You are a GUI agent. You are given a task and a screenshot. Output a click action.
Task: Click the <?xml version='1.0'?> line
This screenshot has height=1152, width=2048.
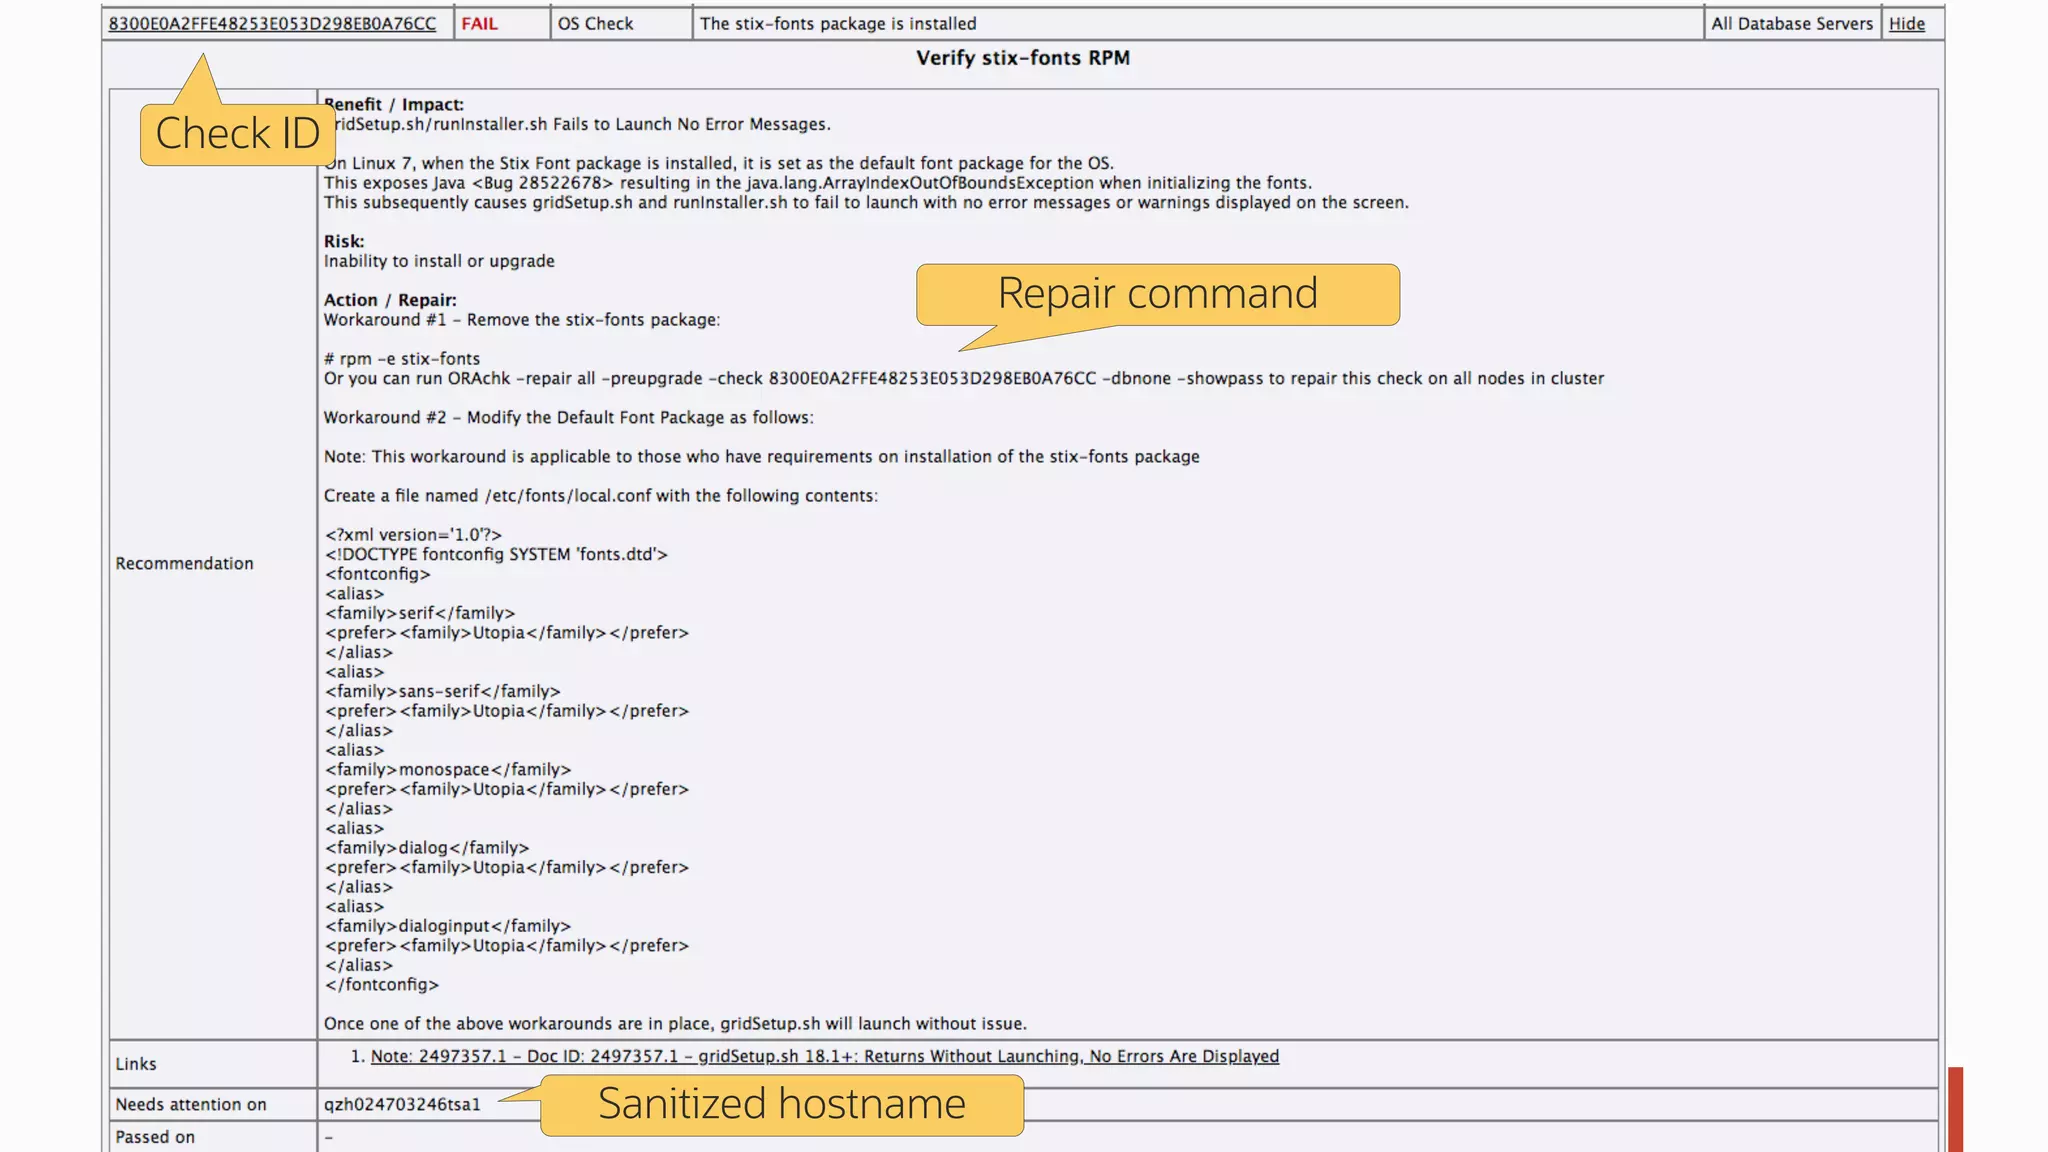pos(412,535)
